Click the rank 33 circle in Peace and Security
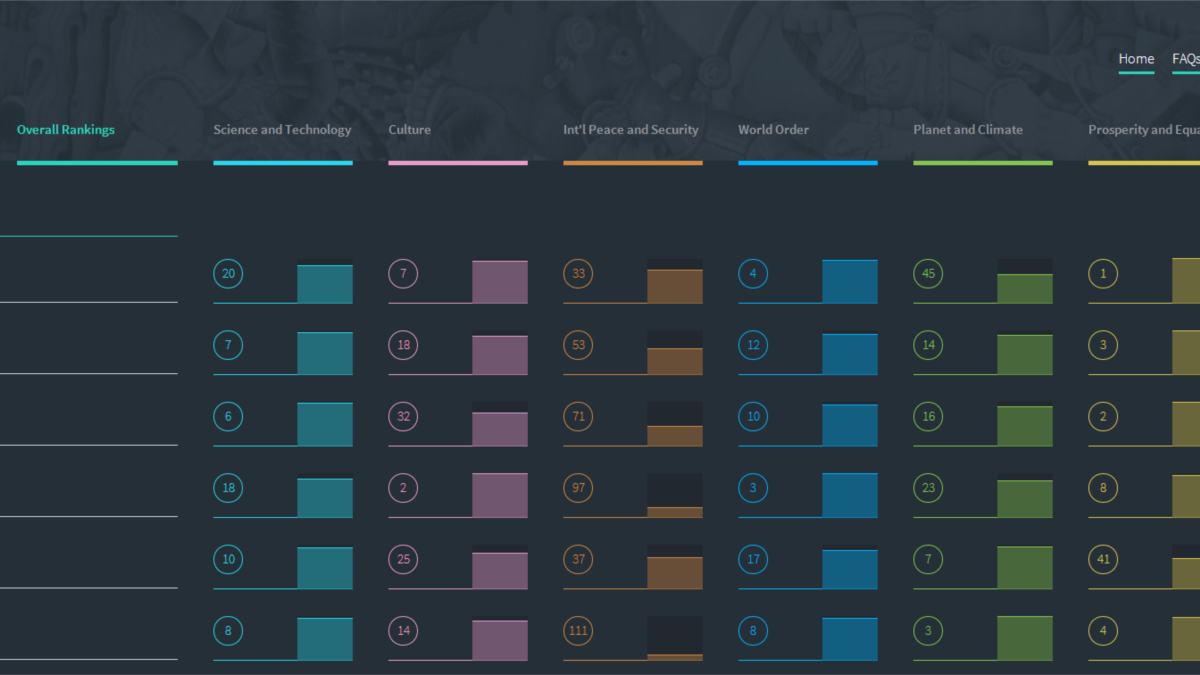 [578, 274]
